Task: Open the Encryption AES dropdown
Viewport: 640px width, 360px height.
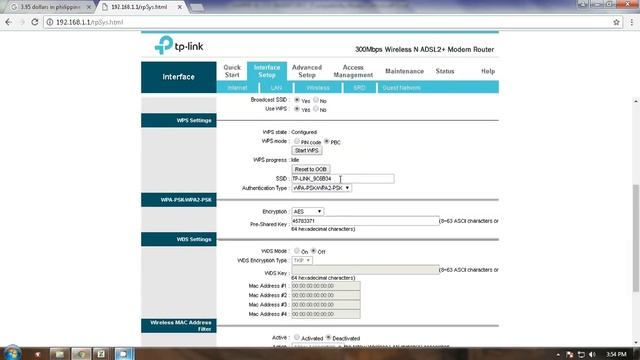Action: point(308,211)
